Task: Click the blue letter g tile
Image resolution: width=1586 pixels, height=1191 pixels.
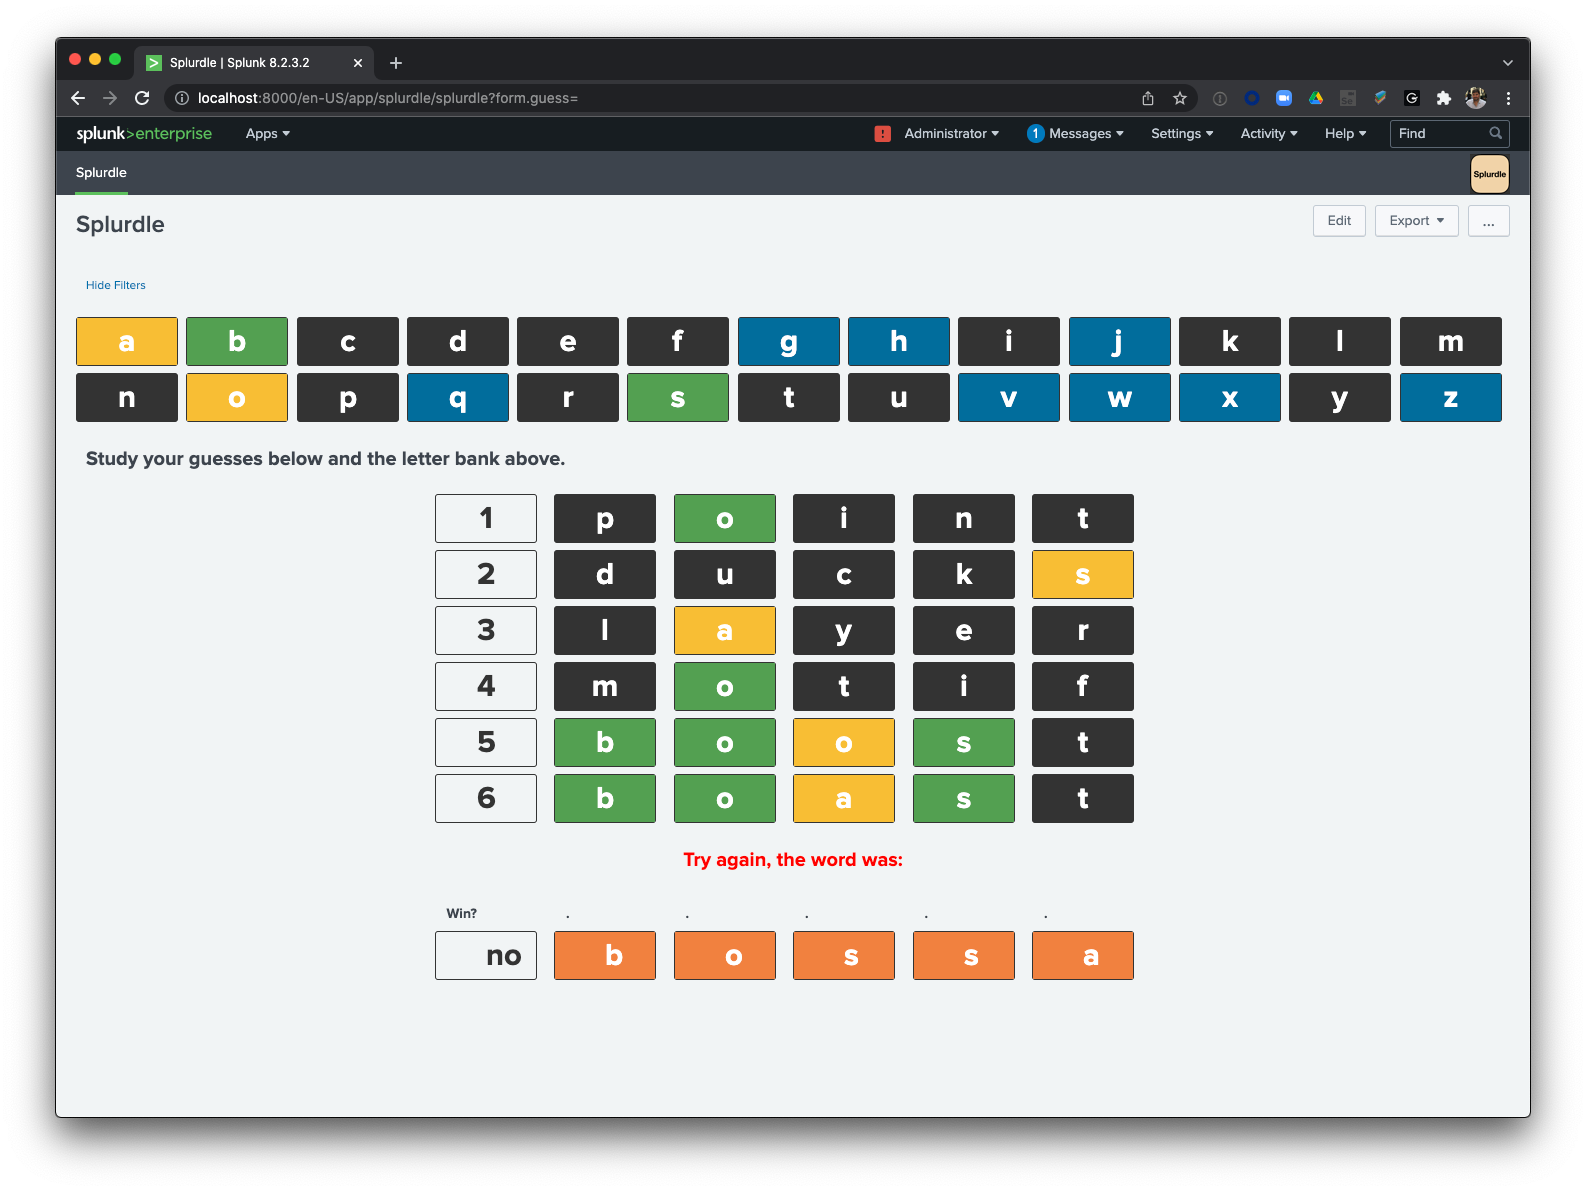Action: (x=789, y=342)
